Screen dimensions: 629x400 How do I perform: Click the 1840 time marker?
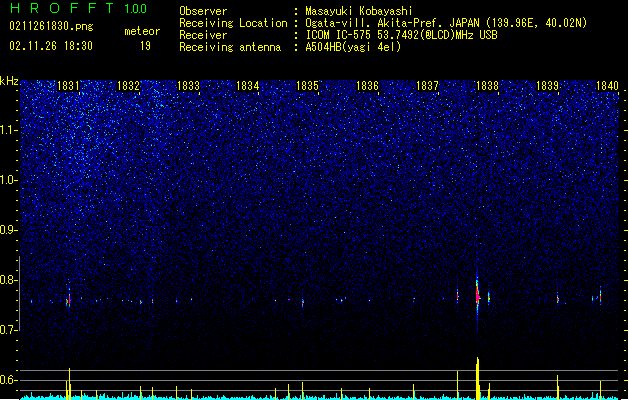click(607, 85)
